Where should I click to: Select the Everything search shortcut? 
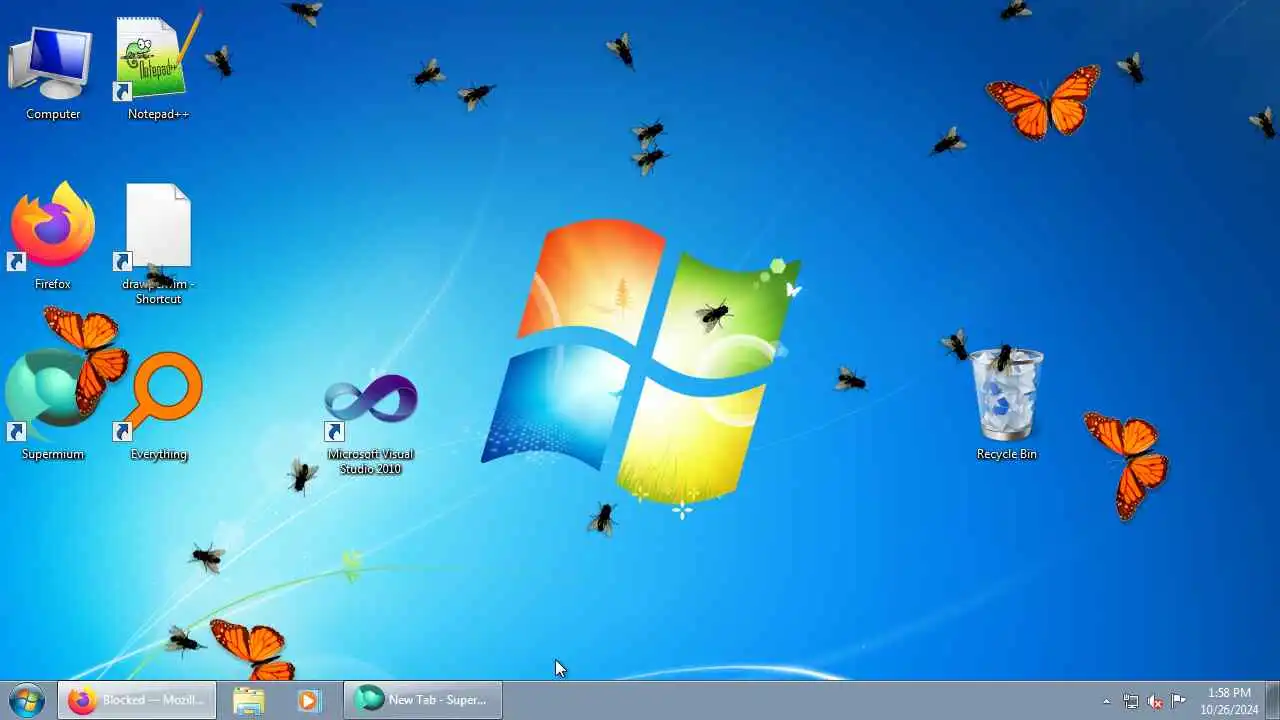click(x=158, y=405)
